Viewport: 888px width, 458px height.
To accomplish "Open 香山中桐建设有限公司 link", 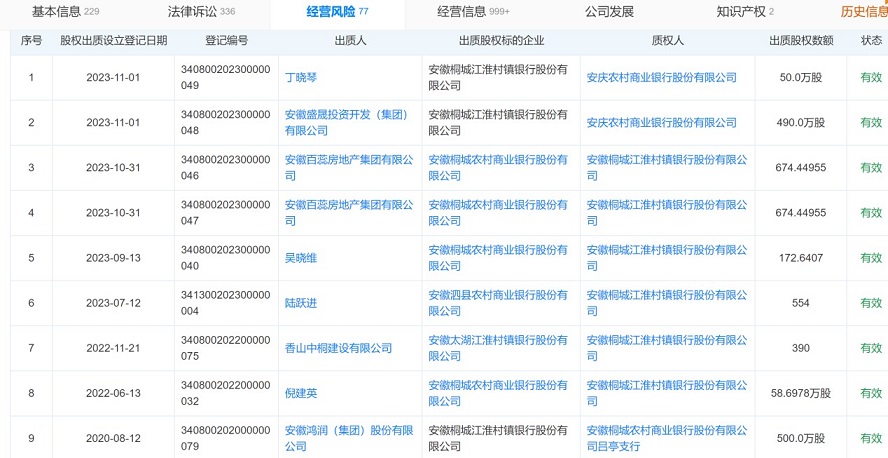I will click(x=338, y=348).
